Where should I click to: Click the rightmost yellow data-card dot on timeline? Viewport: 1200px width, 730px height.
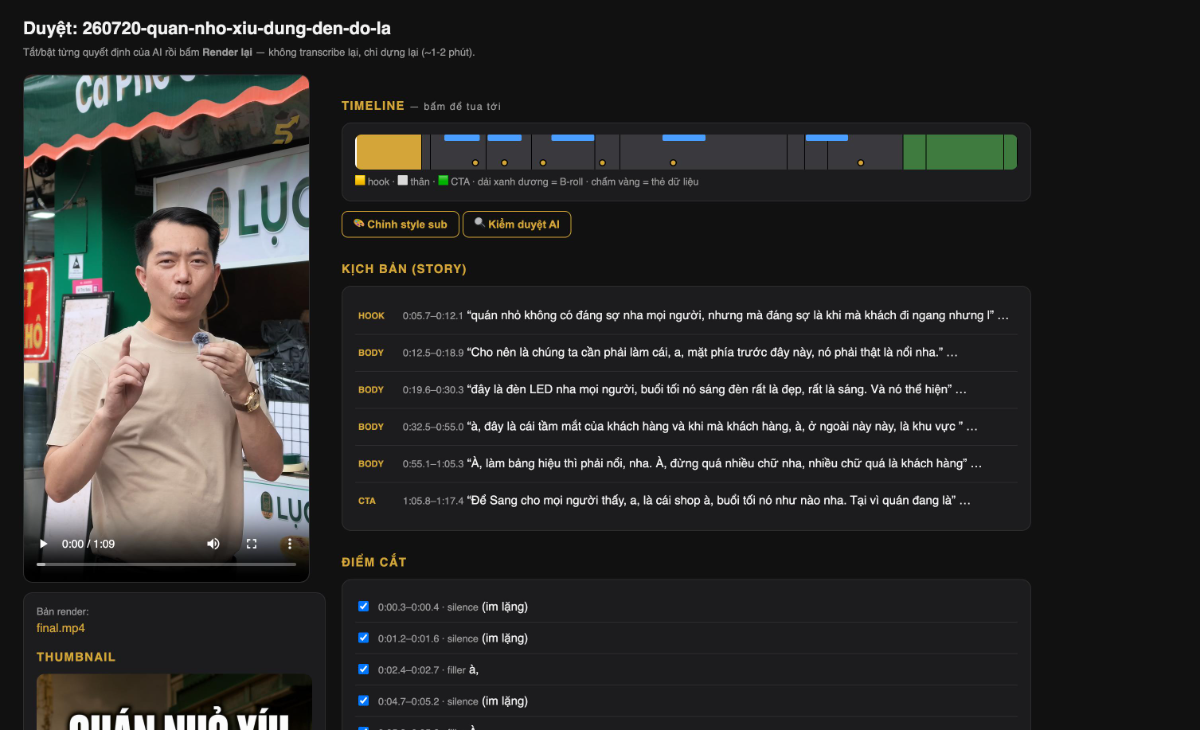(x=860, y=163)
